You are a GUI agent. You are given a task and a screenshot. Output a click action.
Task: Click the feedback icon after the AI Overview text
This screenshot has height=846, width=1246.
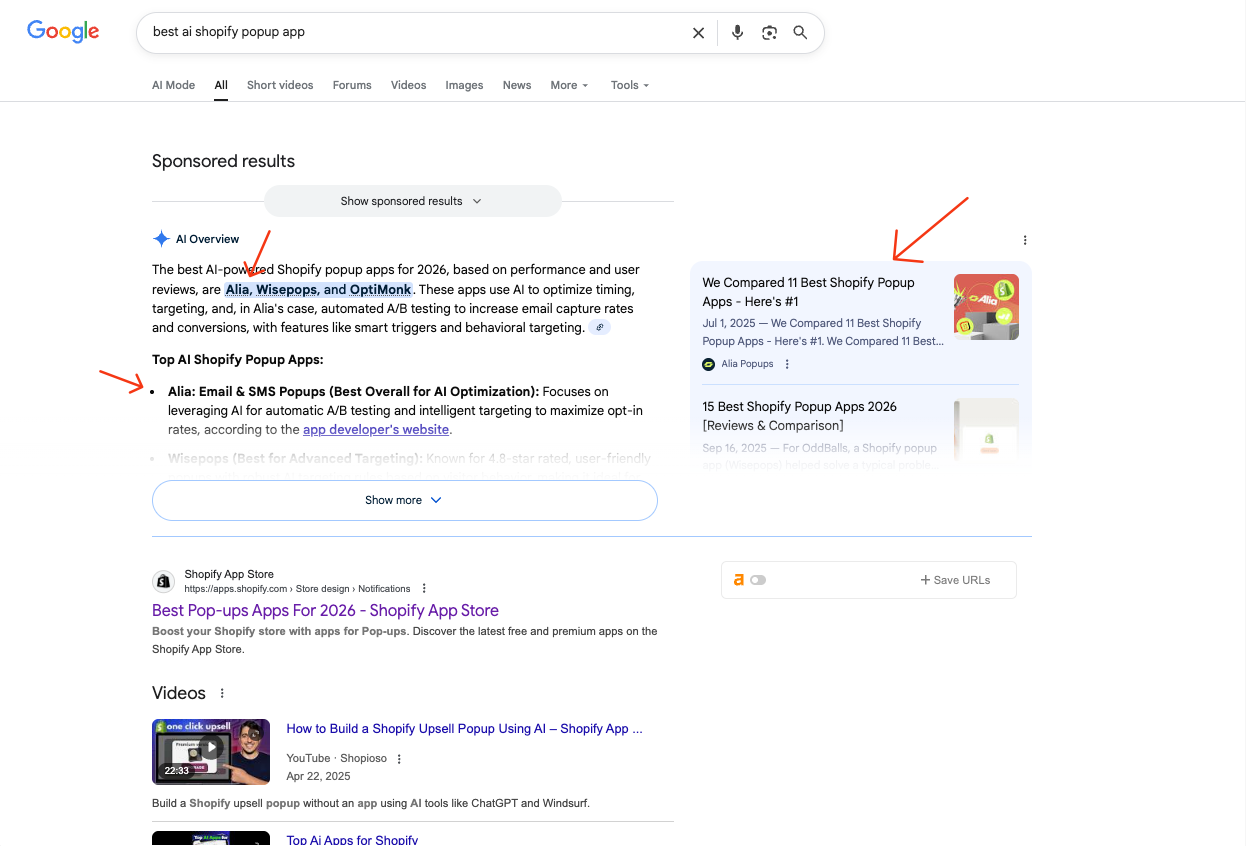(599, 327)
